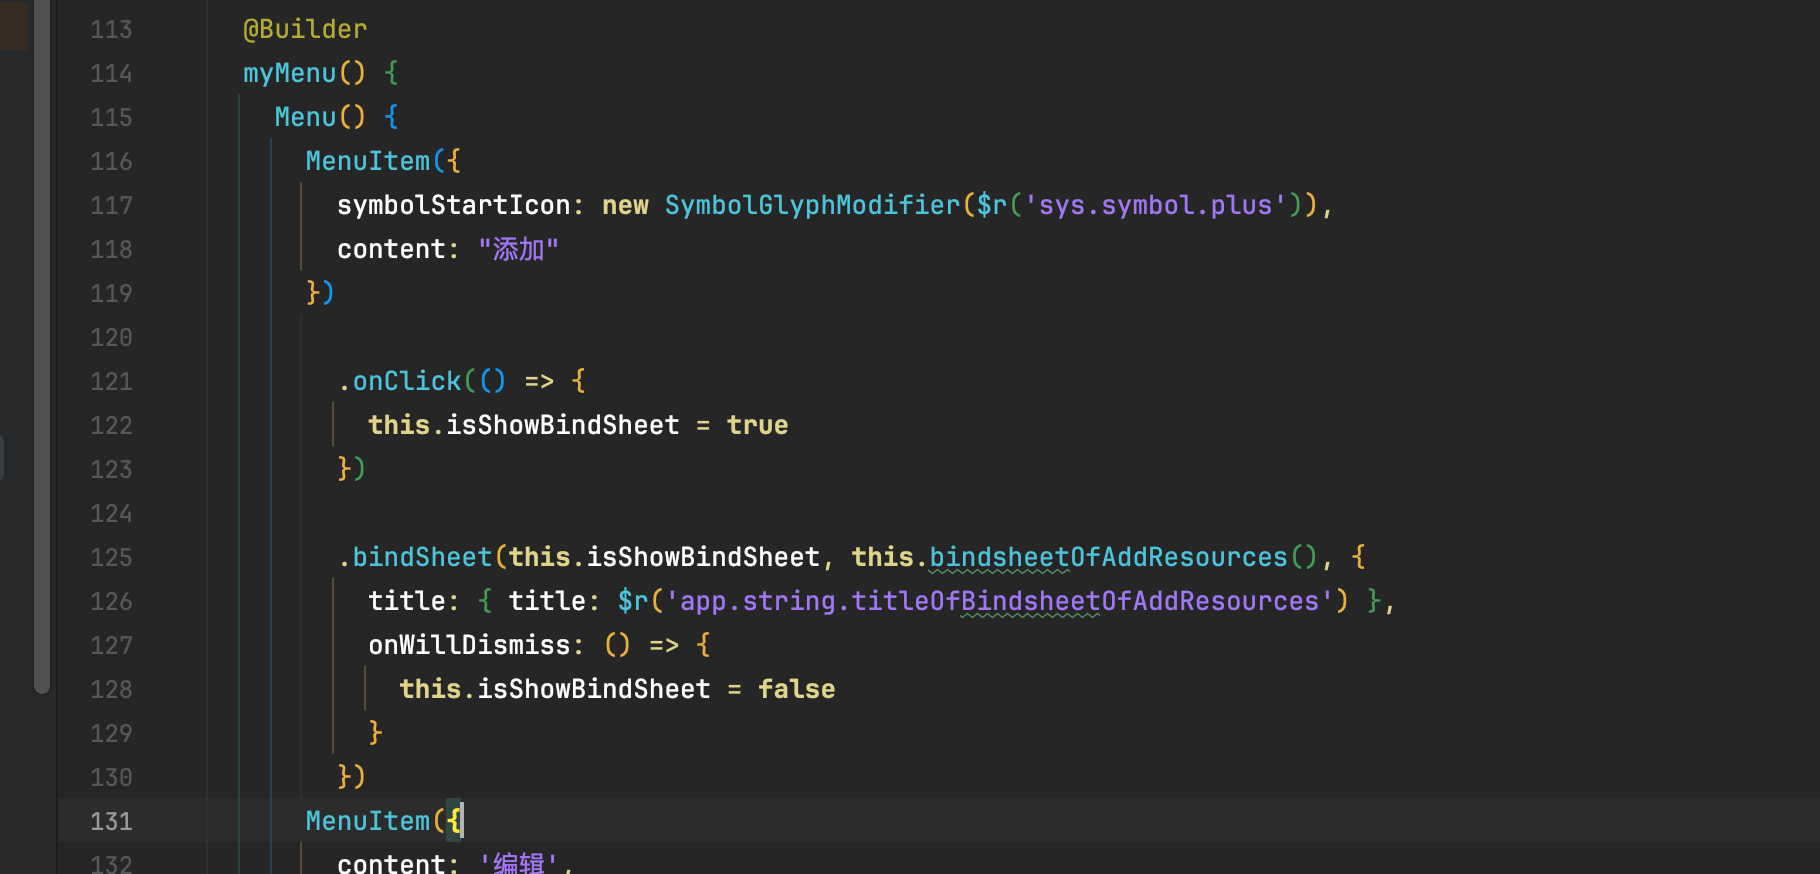
Task: Click the 'sys.symbol.plus' string
Action: click(1155, 206)
